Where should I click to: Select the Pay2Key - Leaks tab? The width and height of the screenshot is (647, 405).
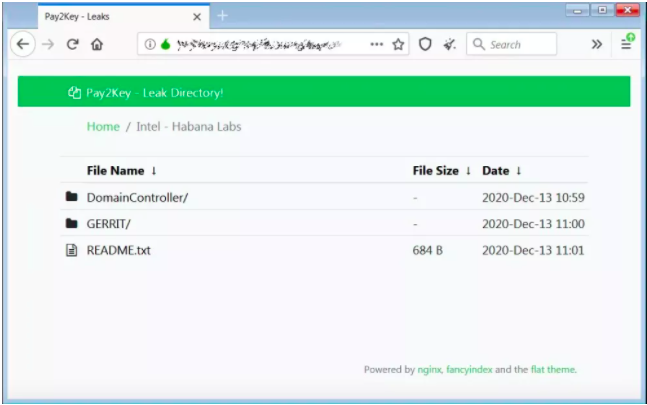pos(124,16)
